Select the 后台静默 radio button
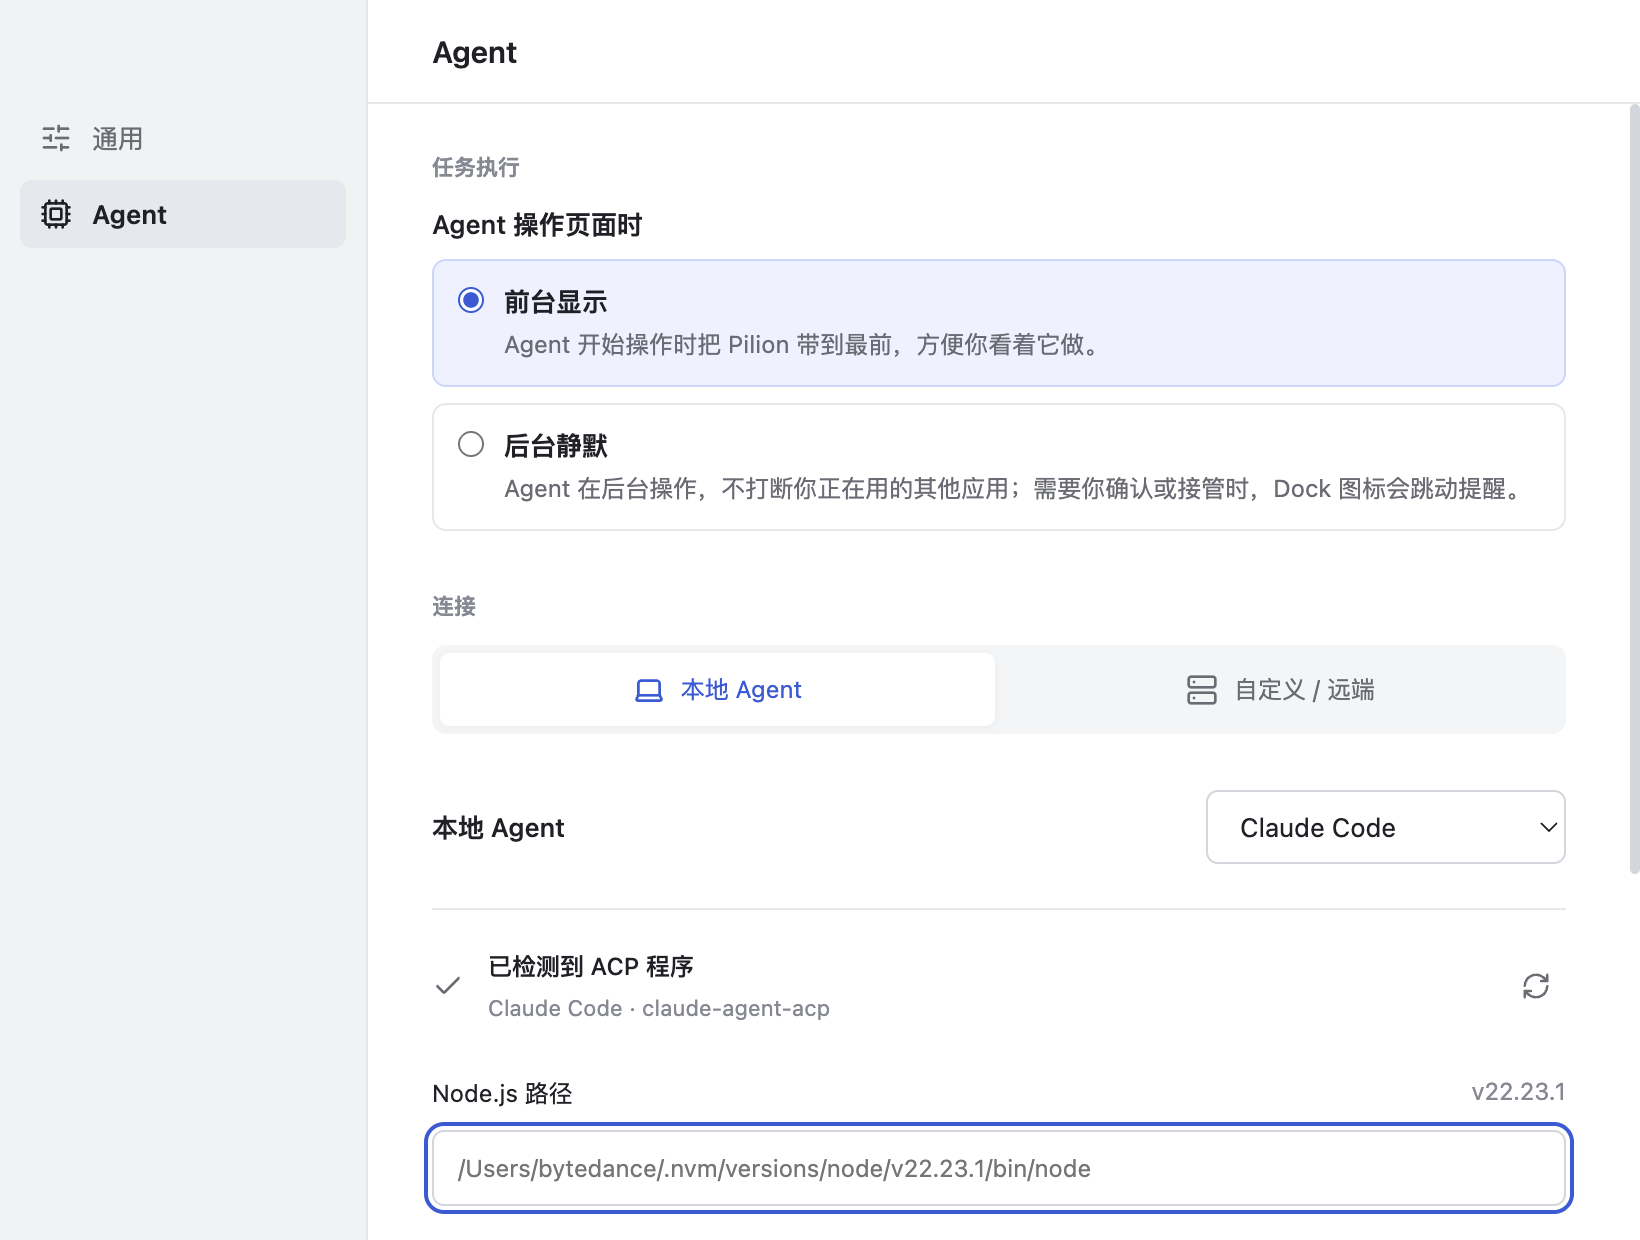Screen dimensions: 1640x1240 [471, 444]
